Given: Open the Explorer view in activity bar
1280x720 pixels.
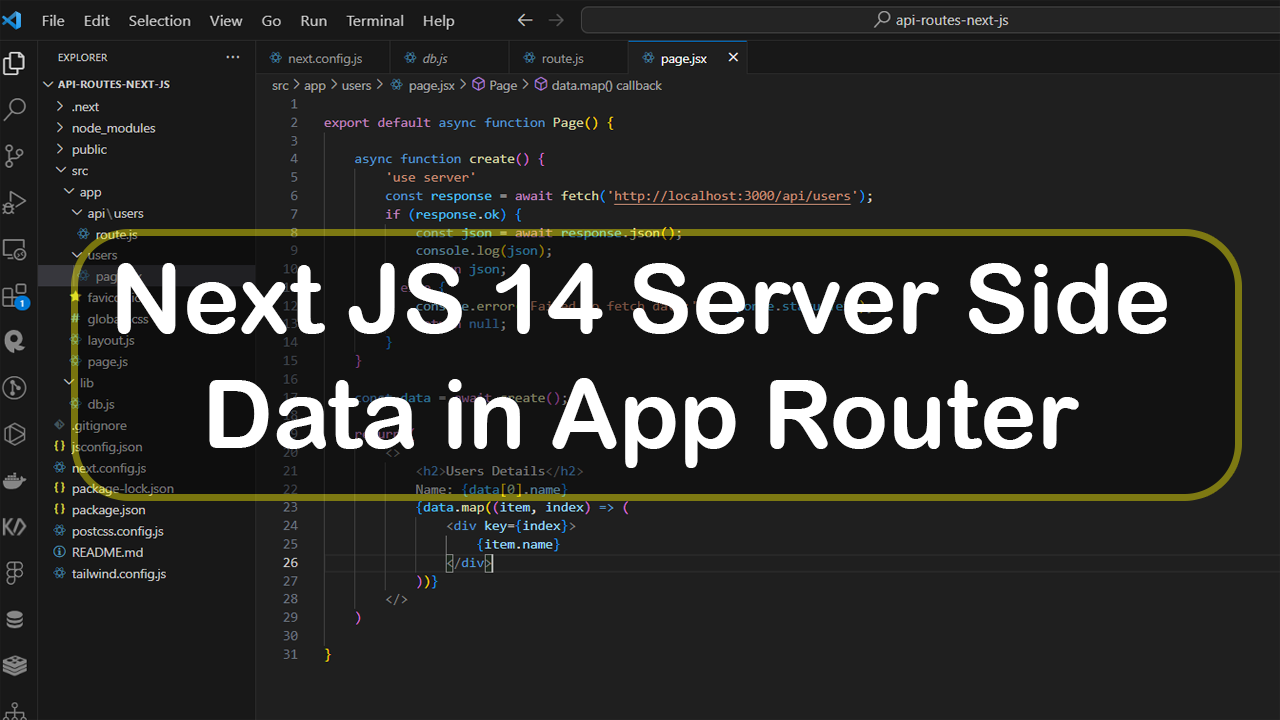Looking at the screenshot, I should (15, 64).
